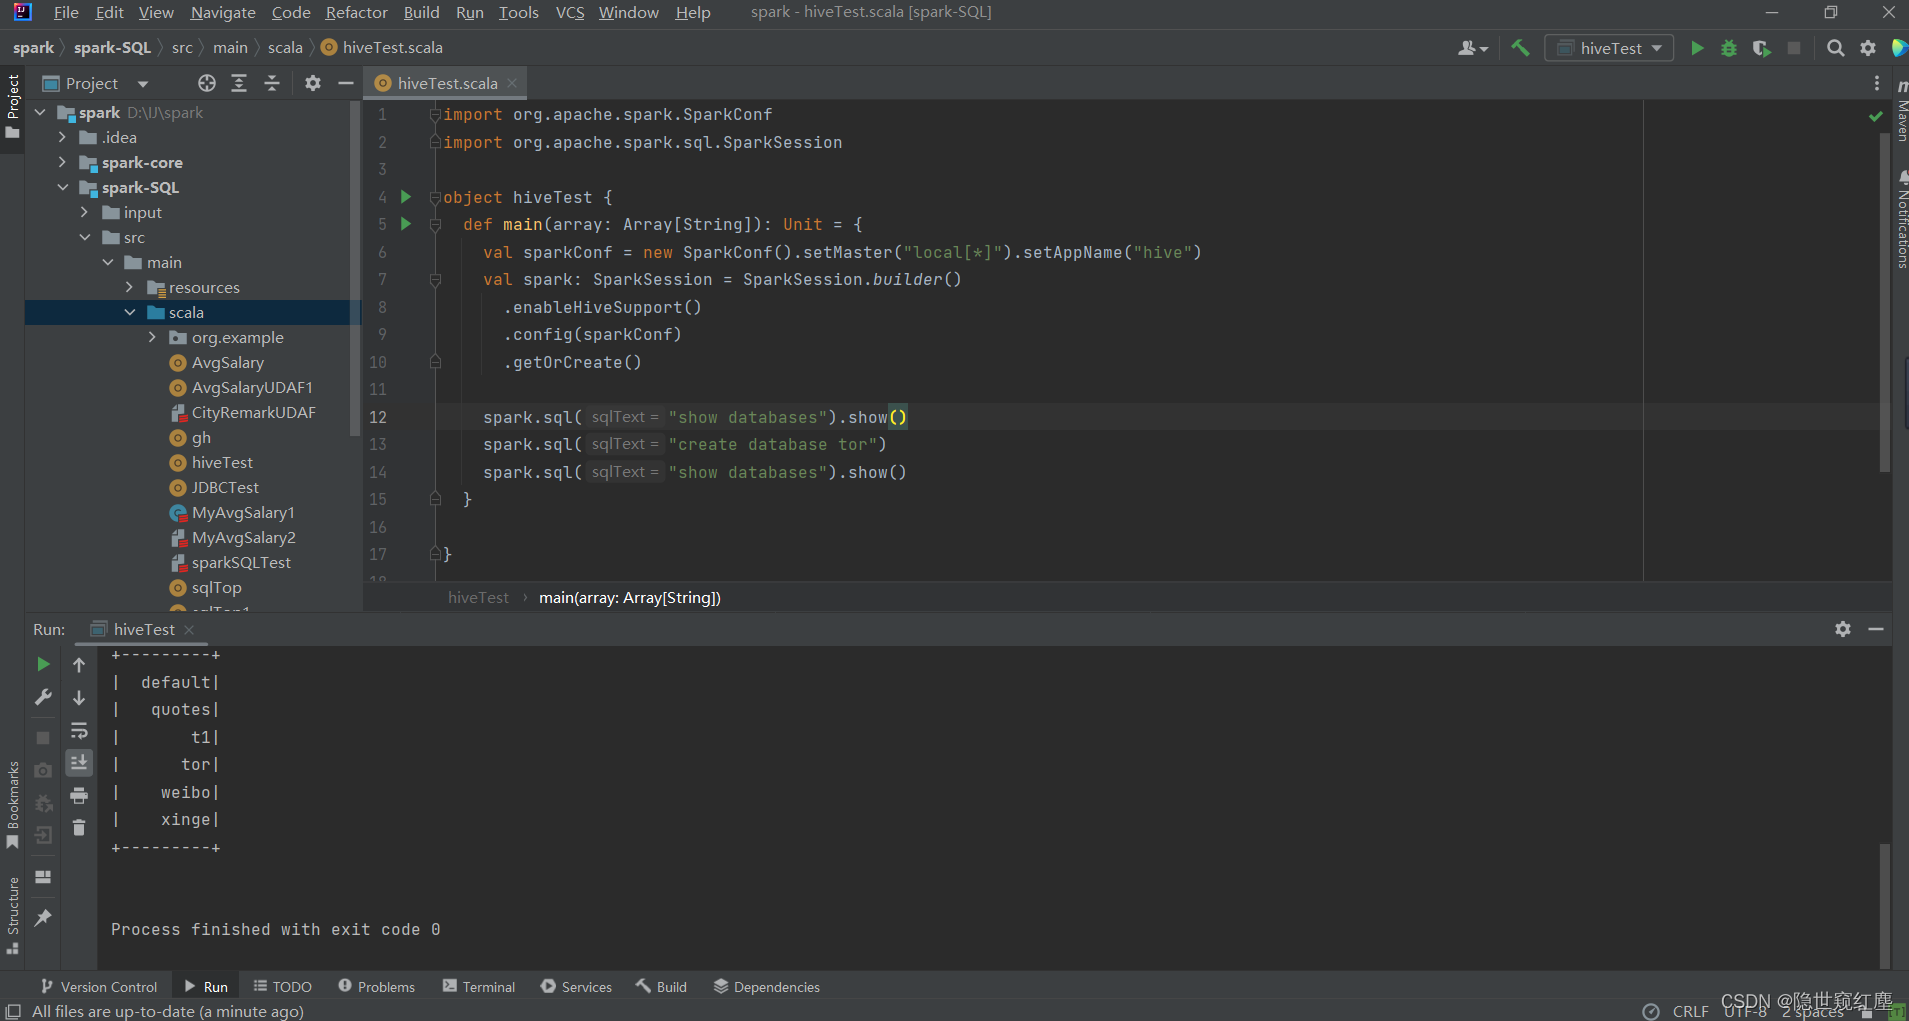Open IDE settings gear in top toolbar

click(1868, 48)
